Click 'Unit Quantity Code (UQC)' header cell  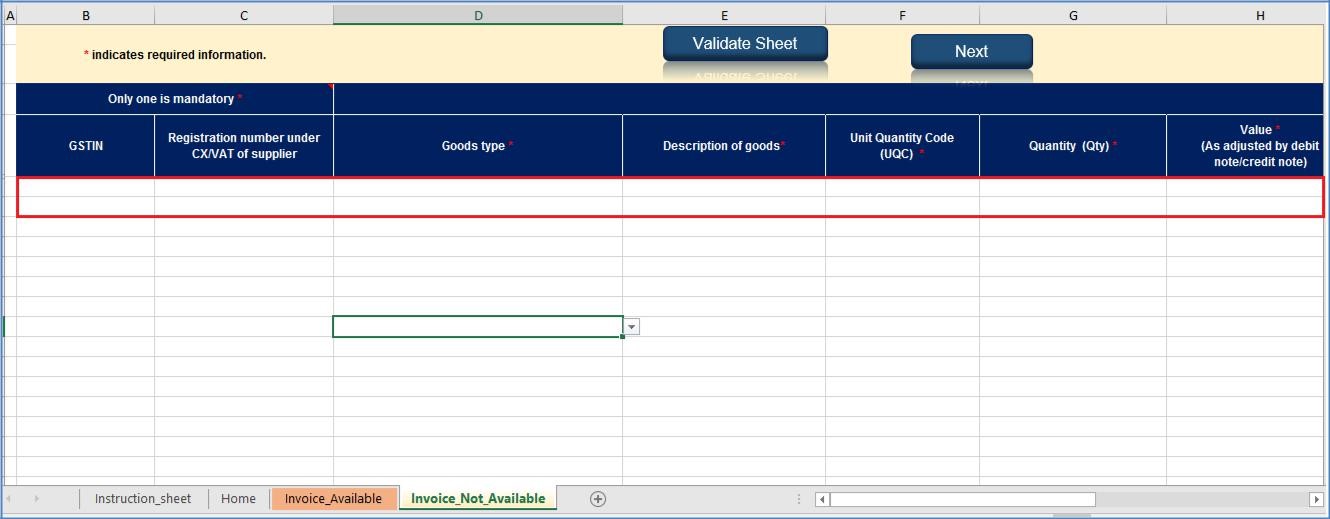[x=902, y=146]
